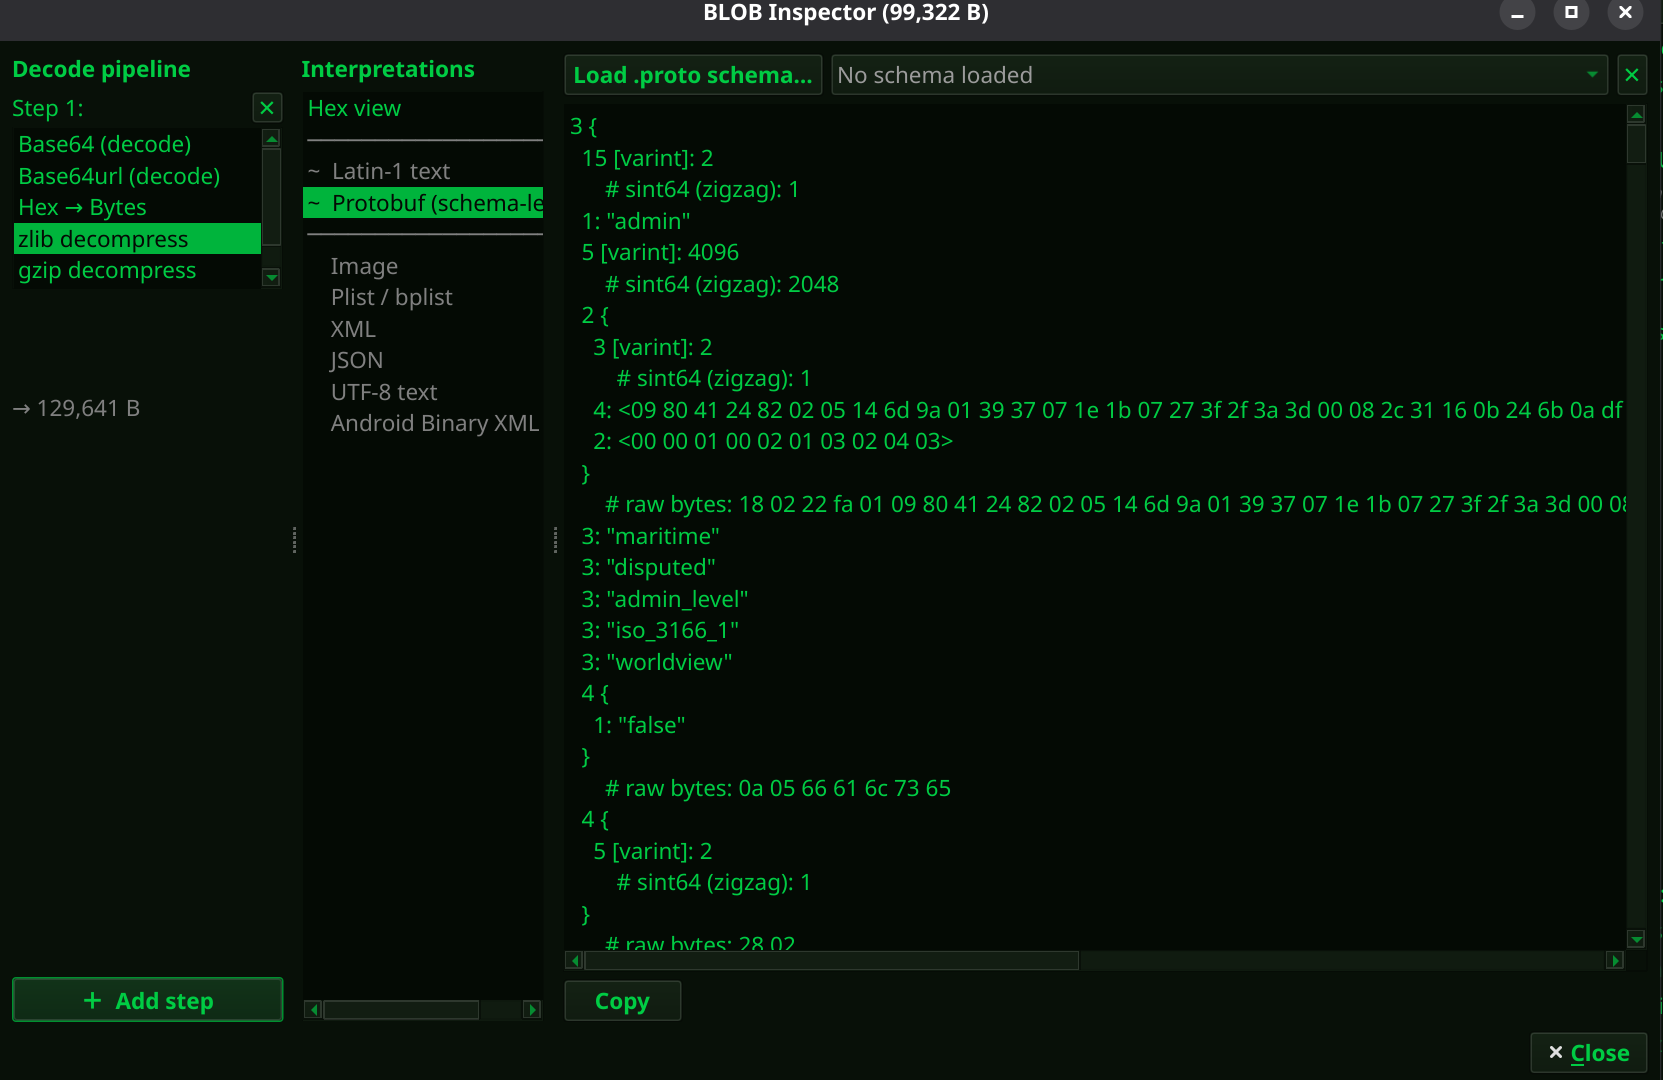Select zlib decompress in the list
This screenshot has height=1080, width=1663.
(x=137, y=239)
